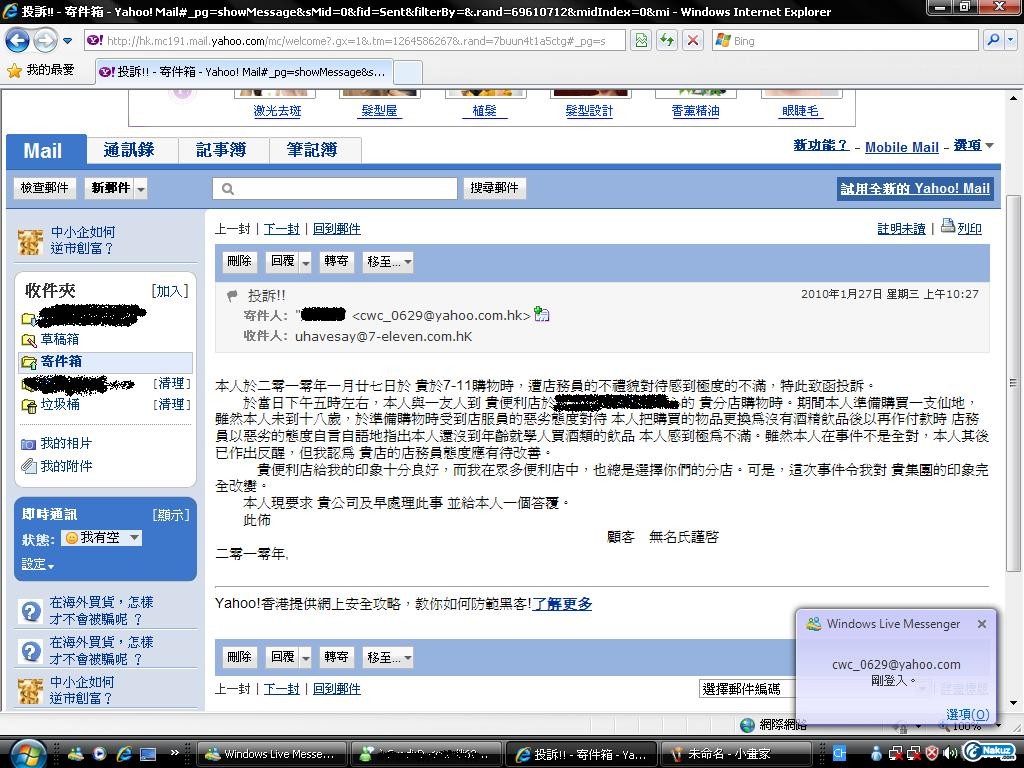Switch to the 通訊錄 tab
This screenshot has height=768, width=1024.
129,150
